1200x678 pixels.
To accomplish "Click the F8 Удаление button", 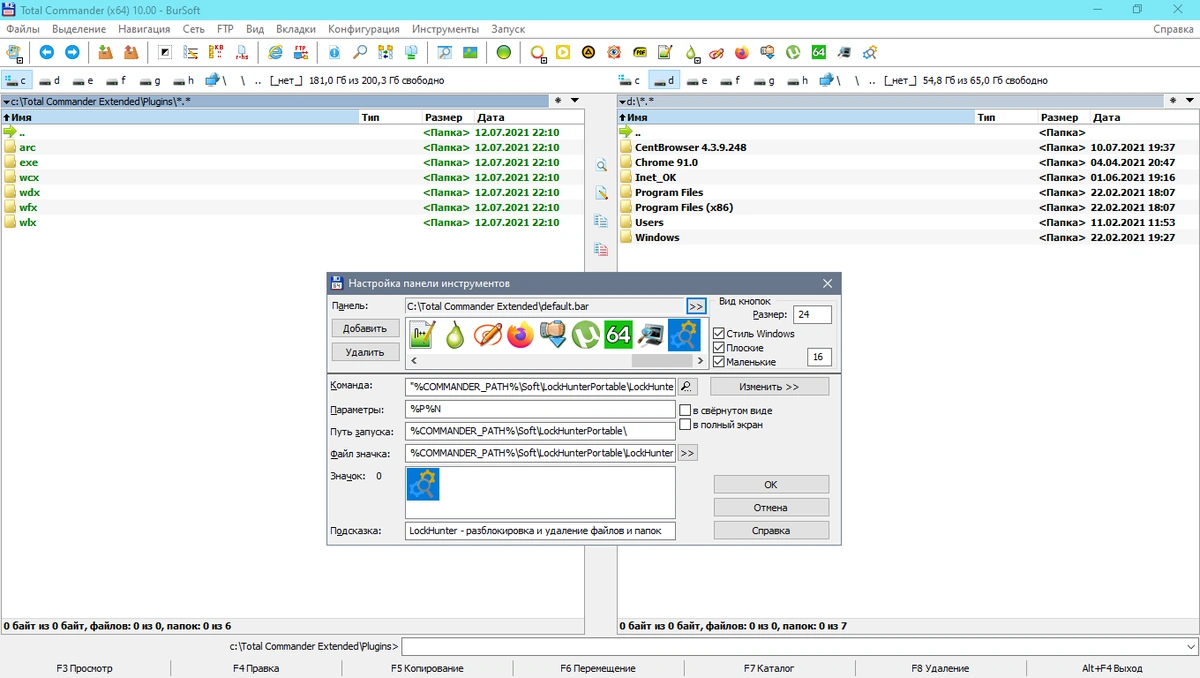I will pyautogui.click(x=940, y=668).
